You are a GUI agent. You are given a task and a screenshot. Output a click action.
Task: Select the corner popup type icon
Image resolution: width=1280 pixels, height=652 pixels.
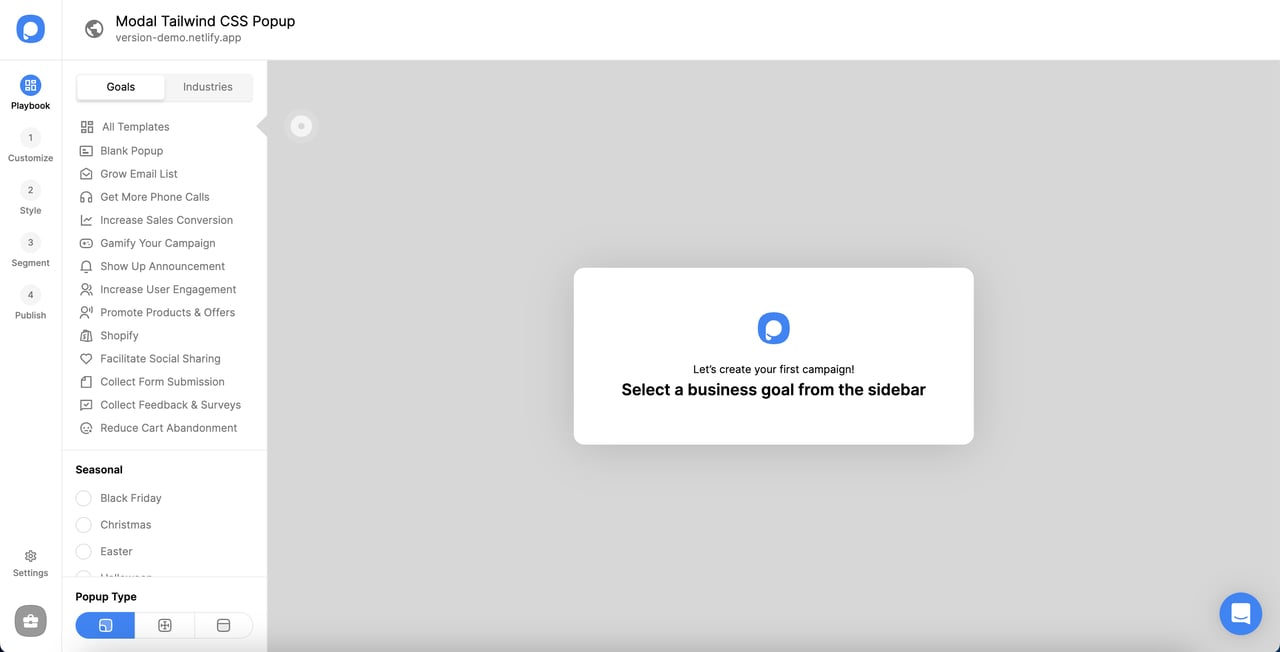(x=105, y=625)
